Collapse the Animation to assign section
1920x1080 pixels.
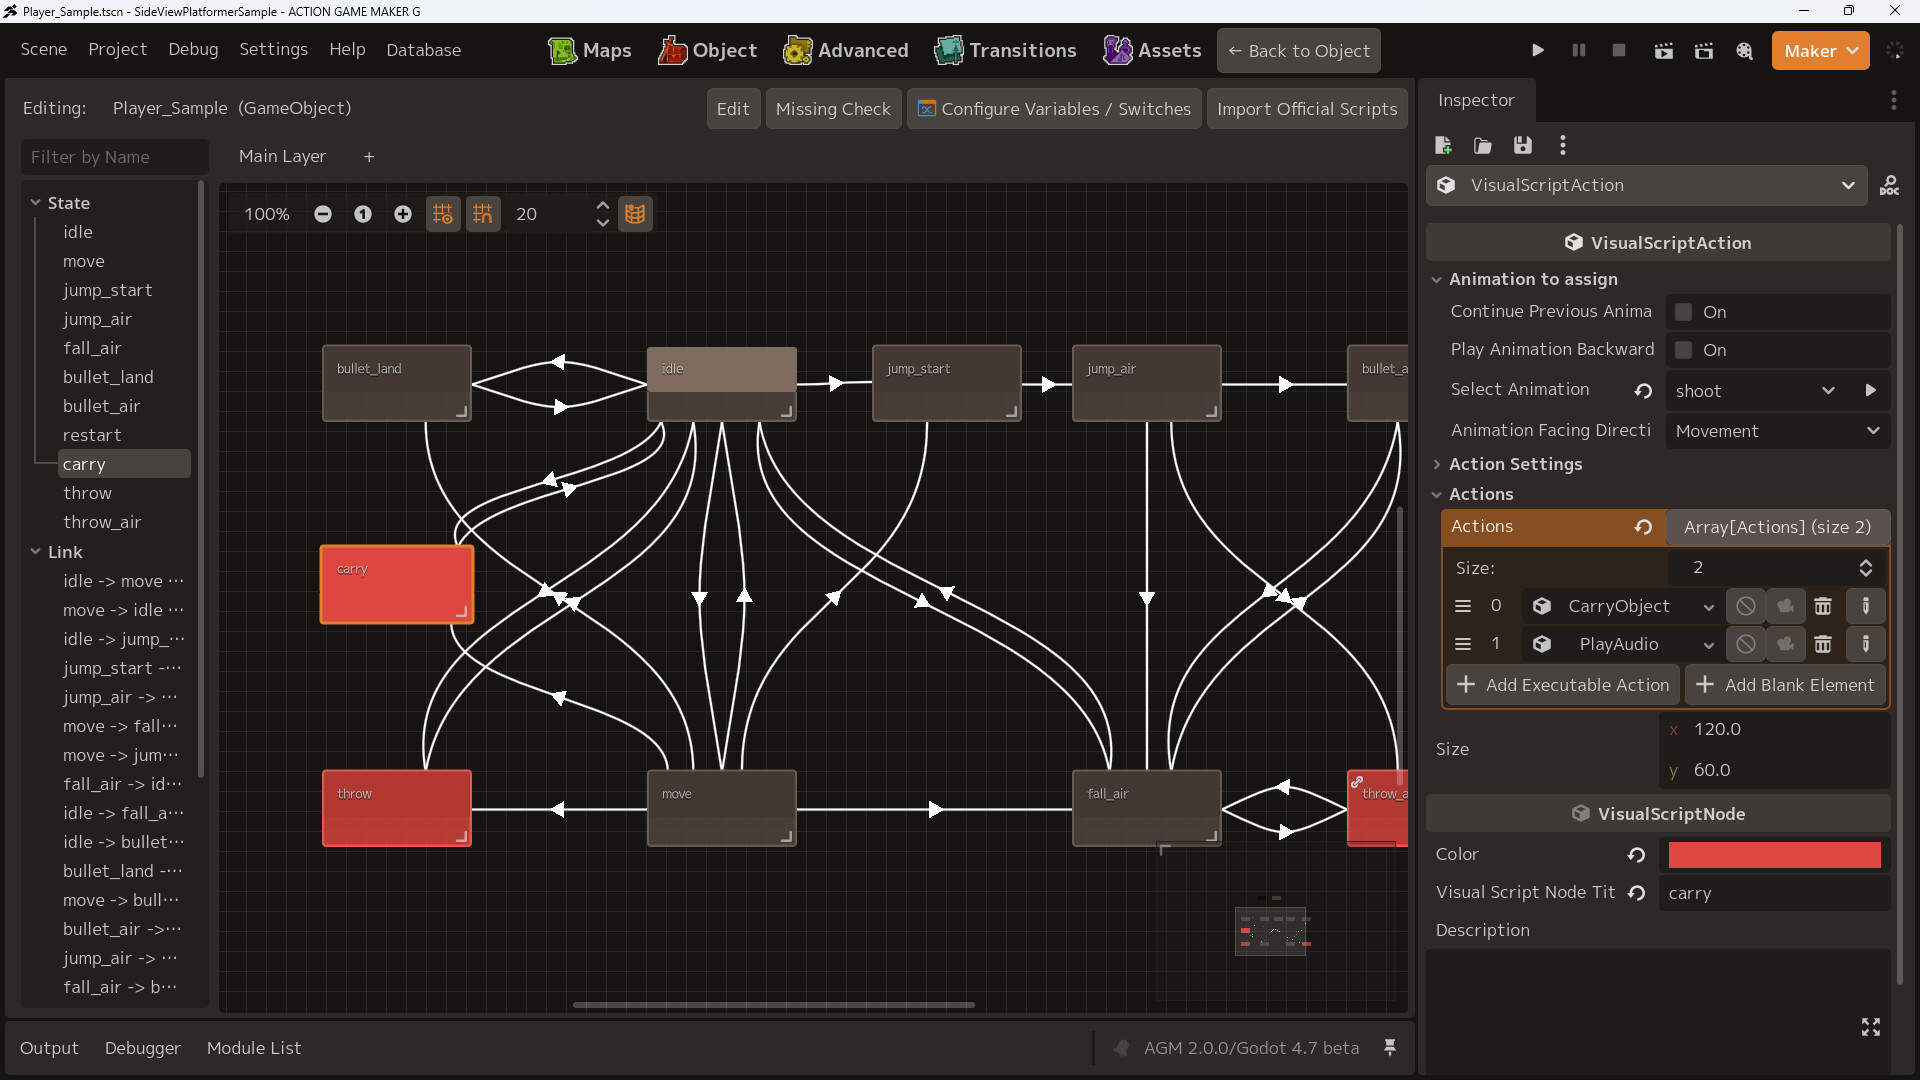pos(1533,279)
